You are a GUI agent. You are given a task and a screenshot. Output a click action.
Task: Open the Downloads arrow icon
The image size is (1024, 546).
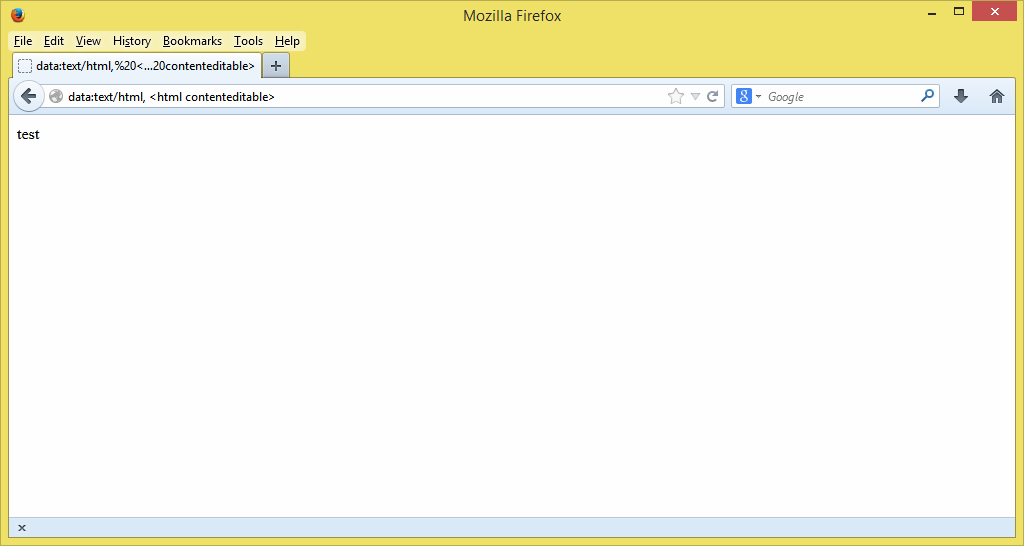(x=961, y=97)
